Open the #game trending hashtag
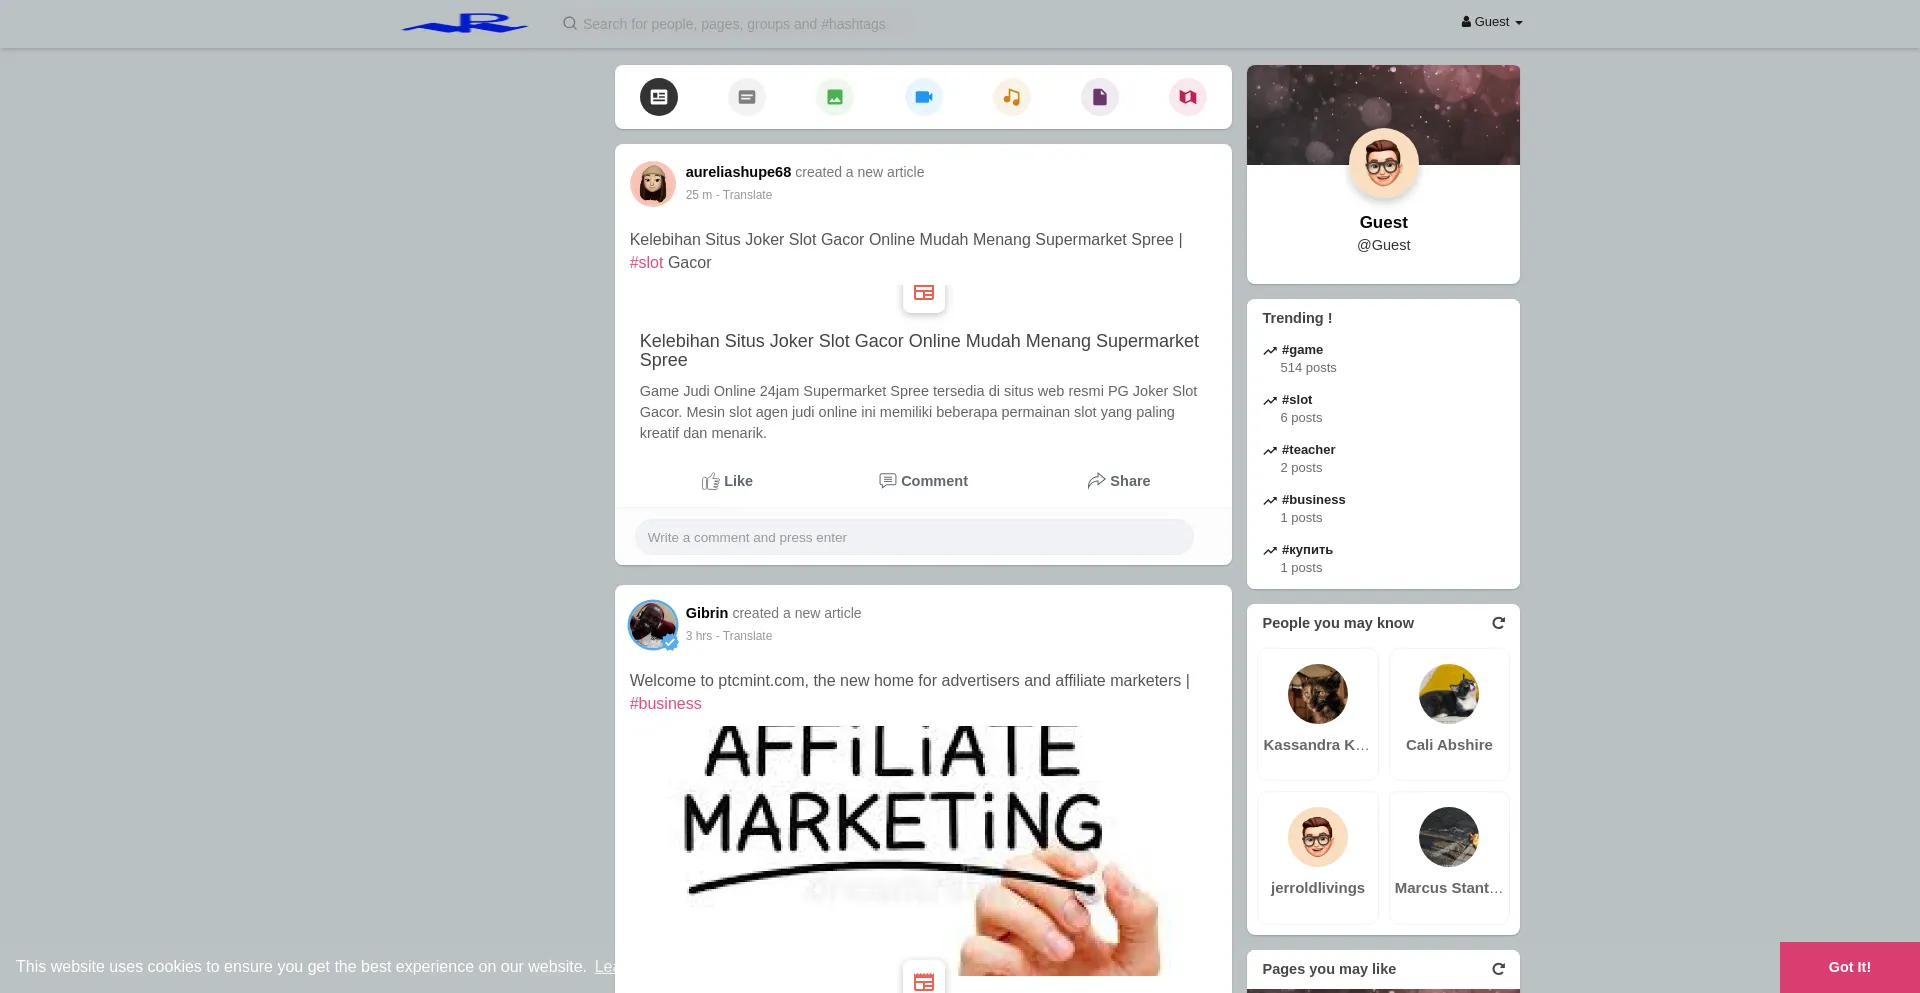 tap(1302, 350)
